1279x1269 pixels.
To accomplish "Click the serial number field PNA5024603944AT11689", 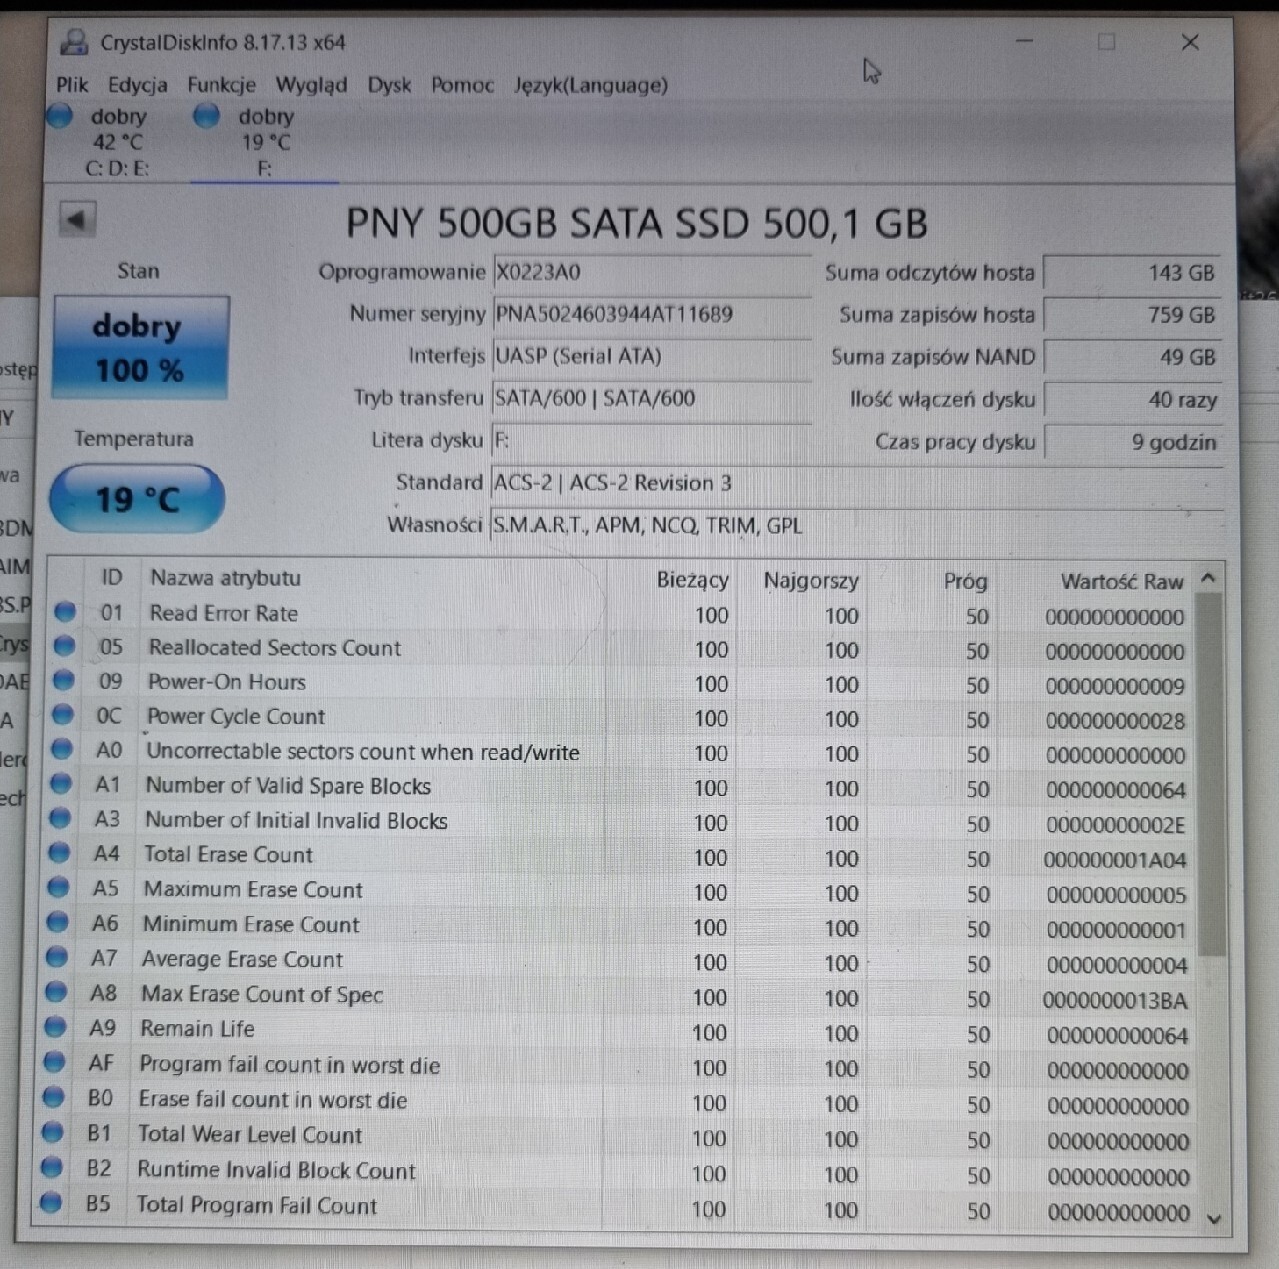I will point(651,314).
